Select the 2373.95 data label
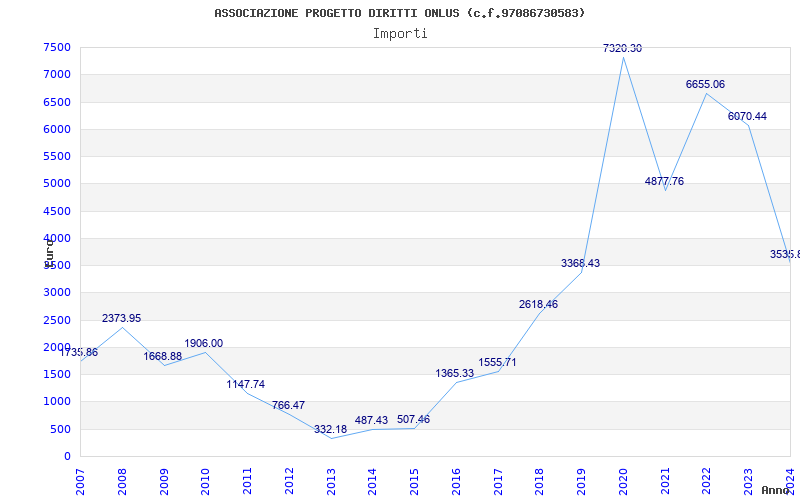Screen dimensions: 800x500 121,318
